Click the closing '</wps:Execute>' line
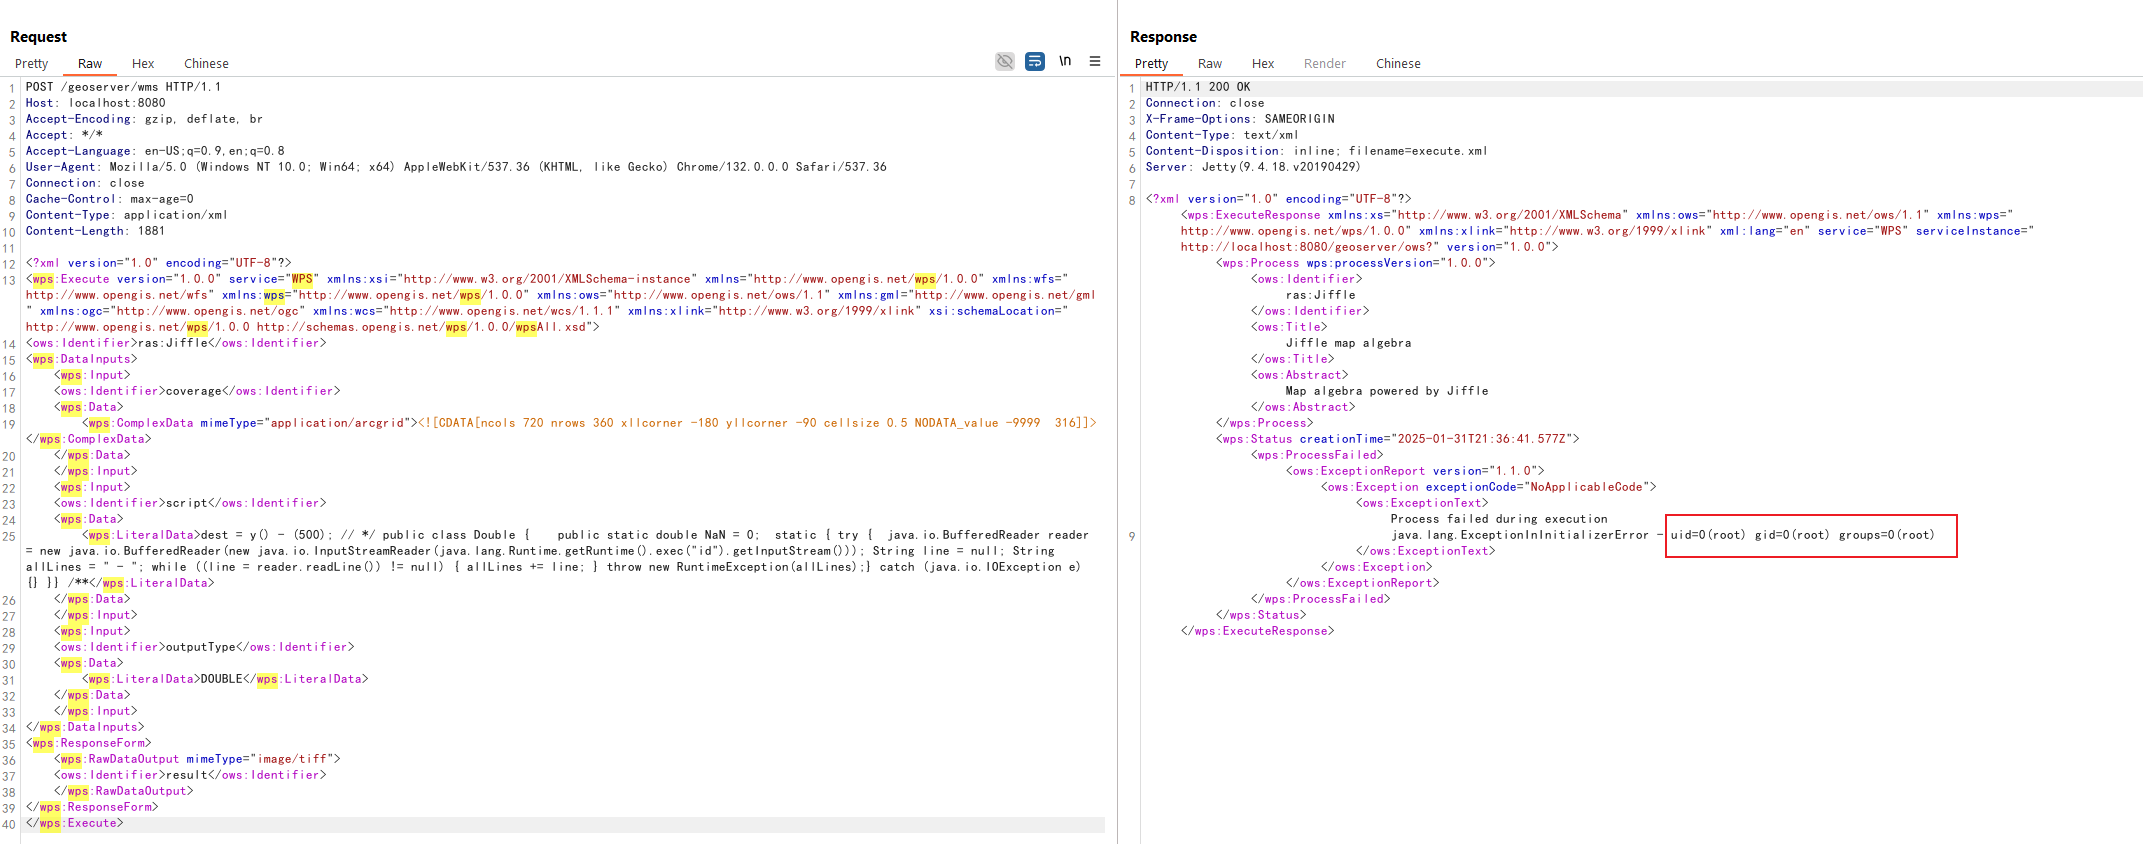 point(75,823)
